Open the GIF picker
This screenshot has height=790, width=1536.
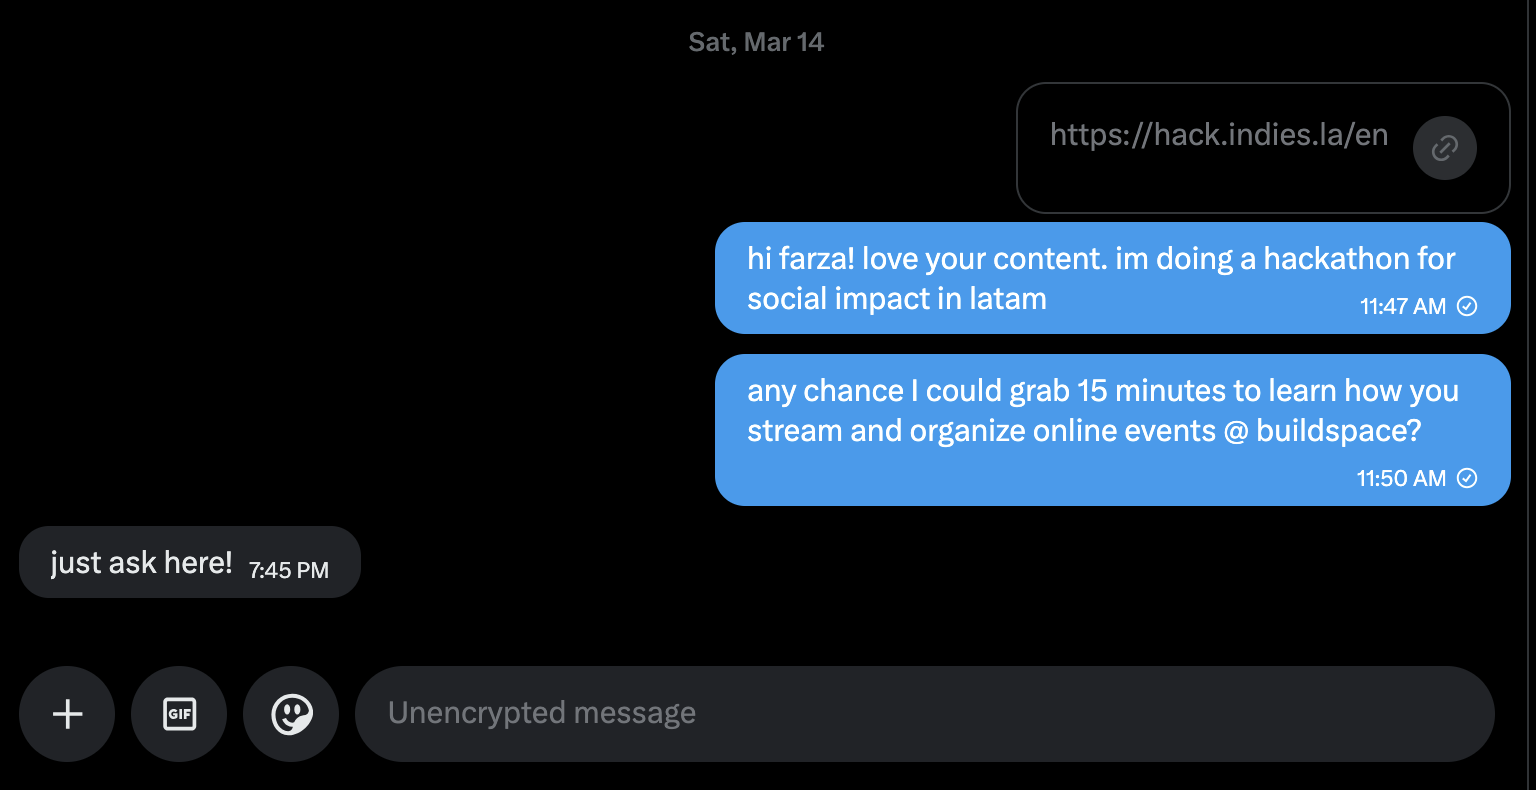point(179,714)
